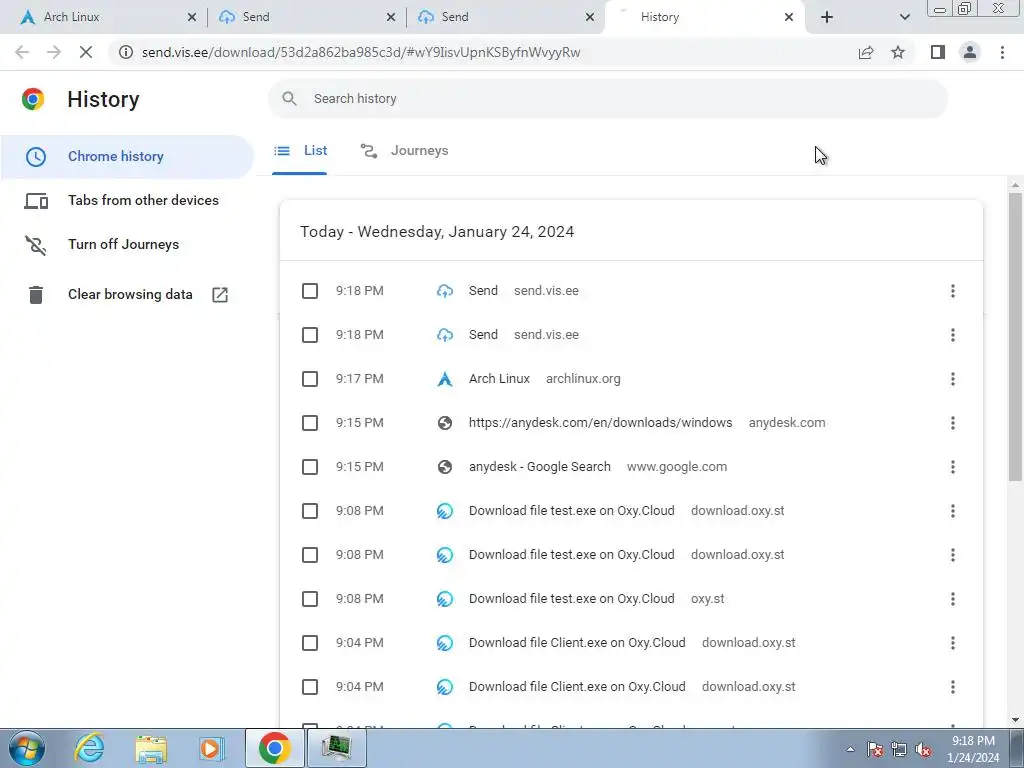Go back with the back arrow
1024x768 pixels.
22,52
